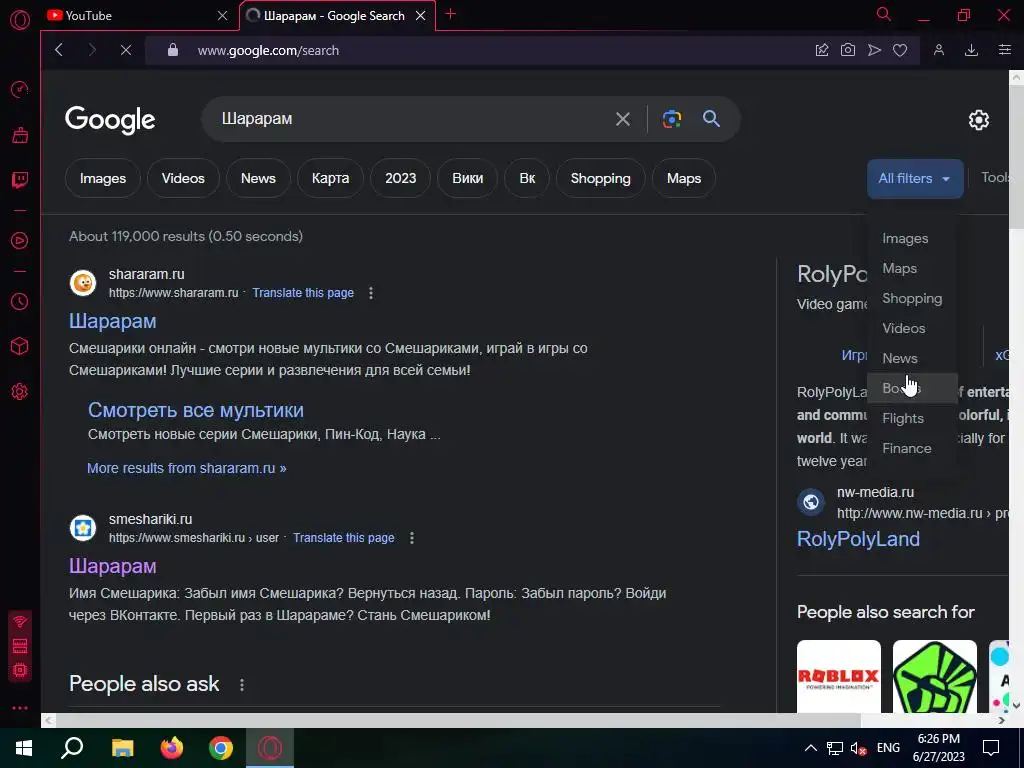
Task: Stop loading the page
Action: tap(125, 50)
